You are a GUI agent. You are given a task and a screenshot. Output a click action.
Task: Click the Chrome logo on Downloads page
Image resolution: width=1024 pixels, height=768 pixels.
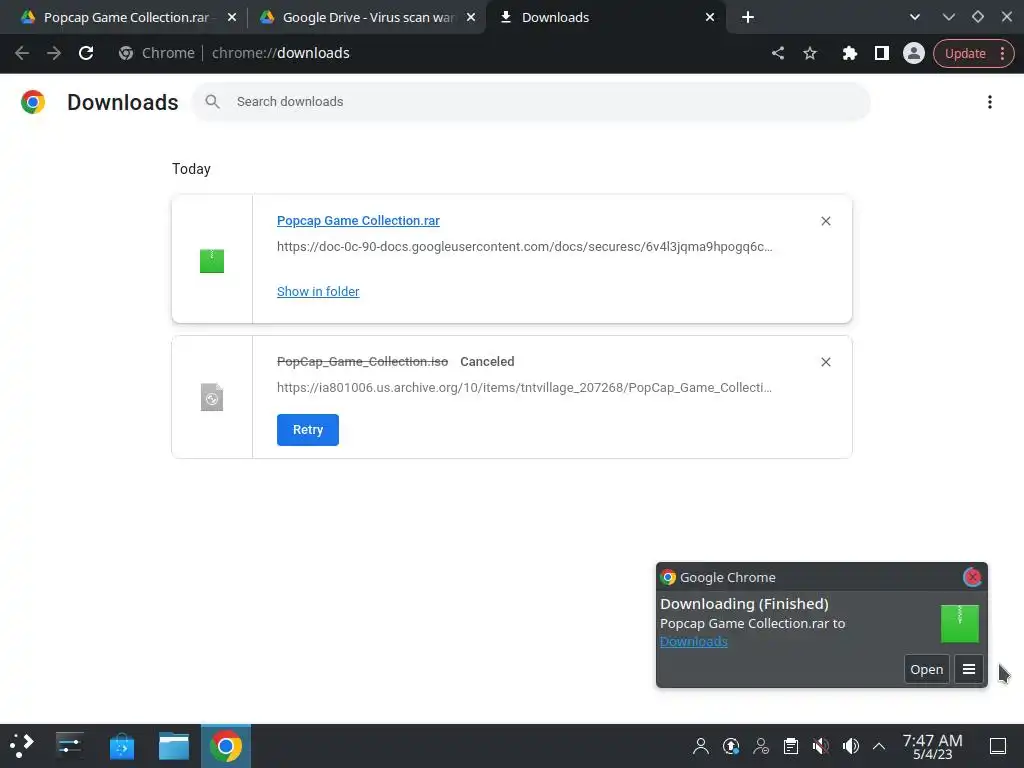click(33, 102)
